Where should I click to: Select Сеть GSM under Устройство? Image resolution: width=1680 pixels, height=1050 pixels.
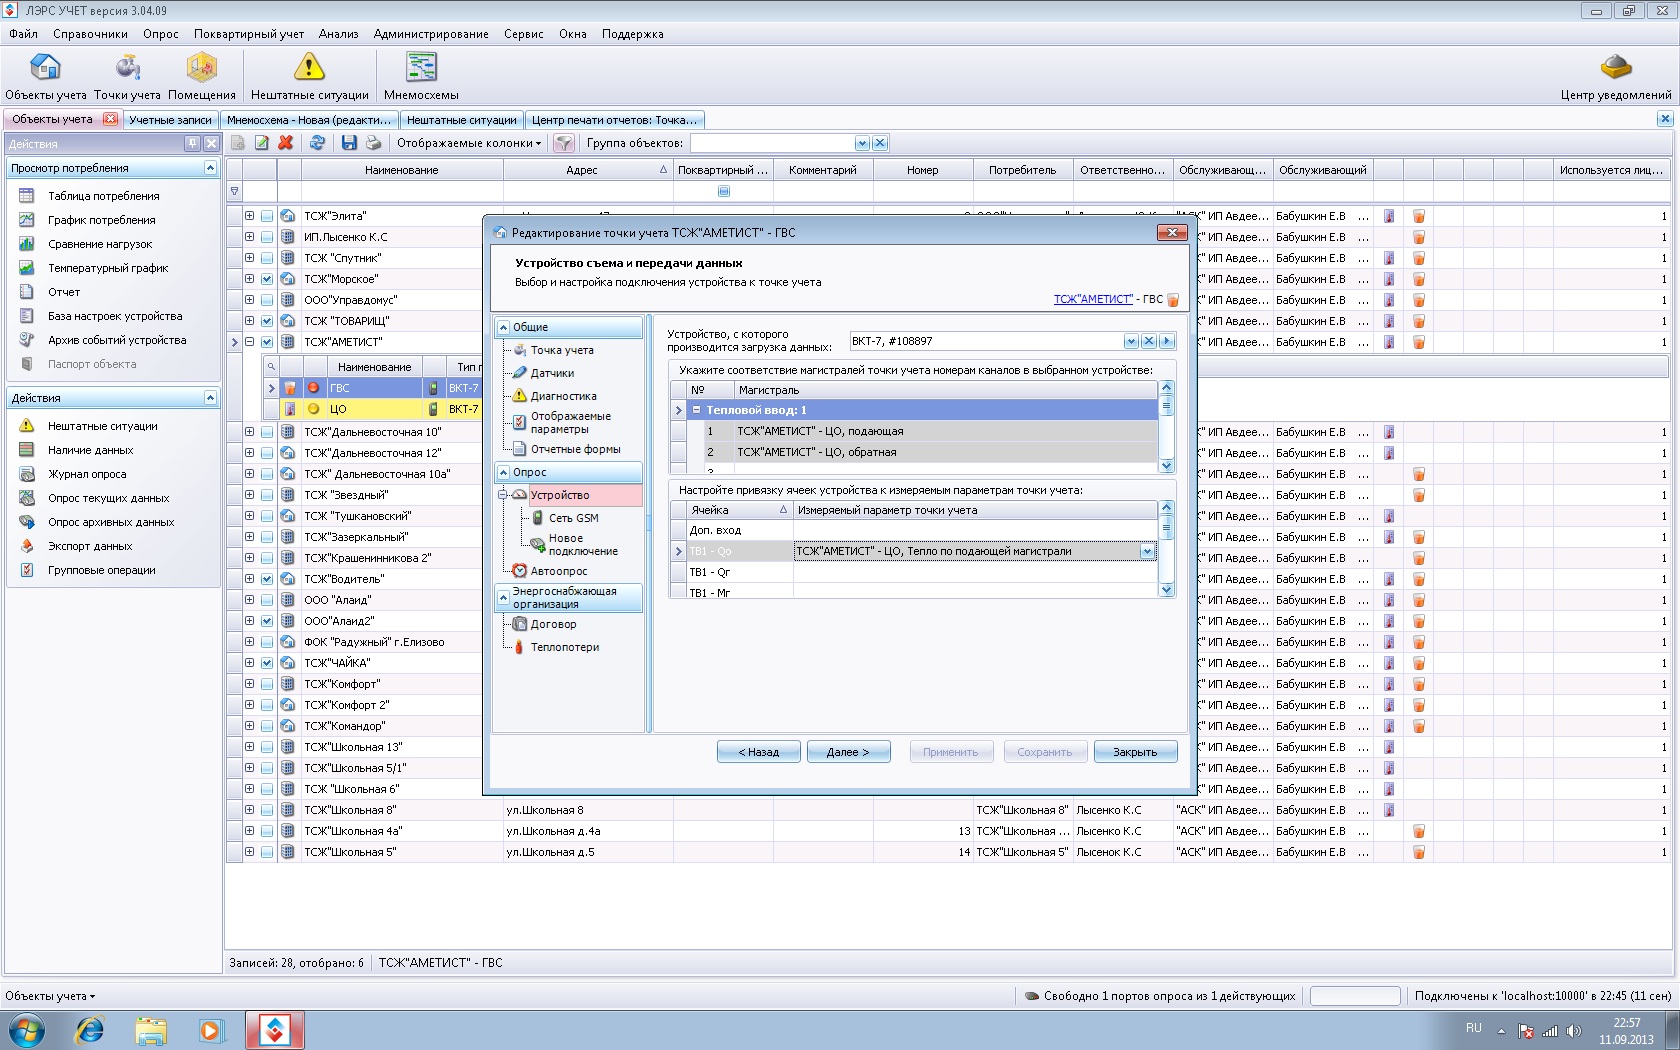(x=573, y=518)
